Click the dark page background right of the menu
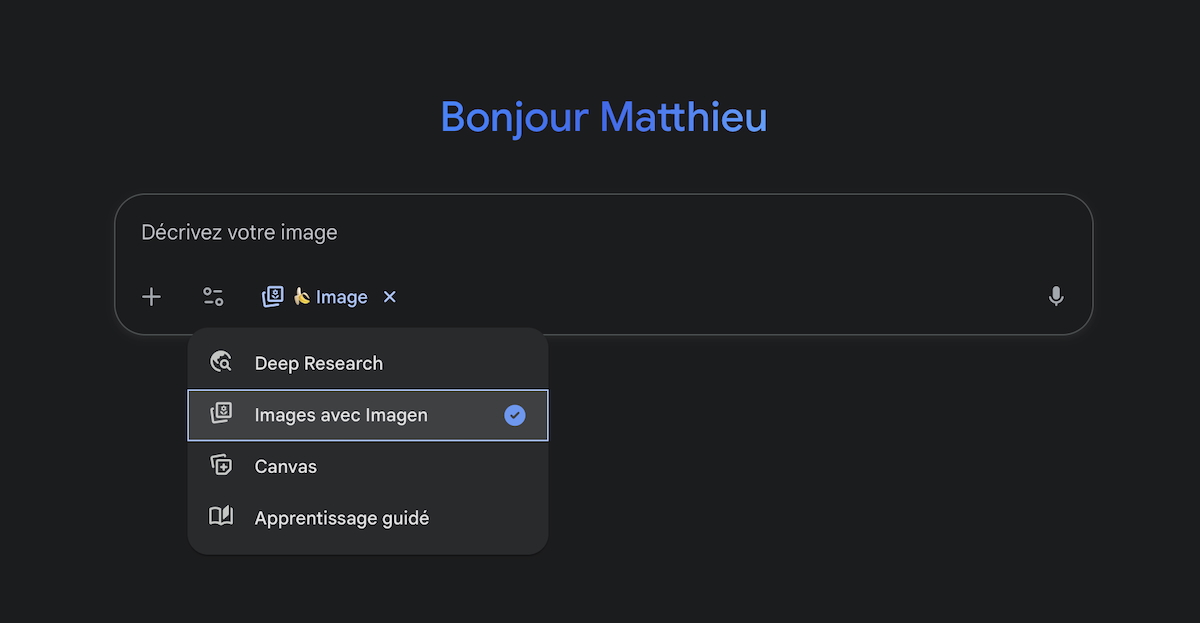Viewport: 1200px width, 623px height. (850, 460)
